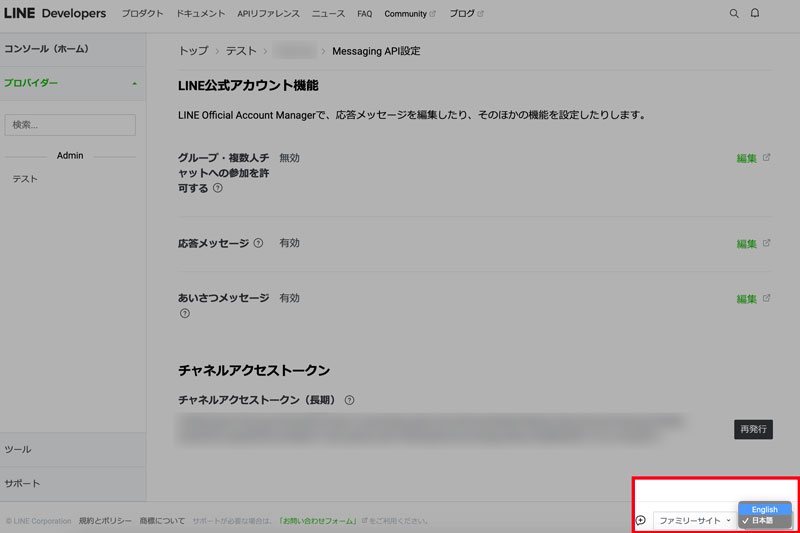Screen dimensions: 800x533
Task: Open LINE Developers logo home
Action: (55, 13)
